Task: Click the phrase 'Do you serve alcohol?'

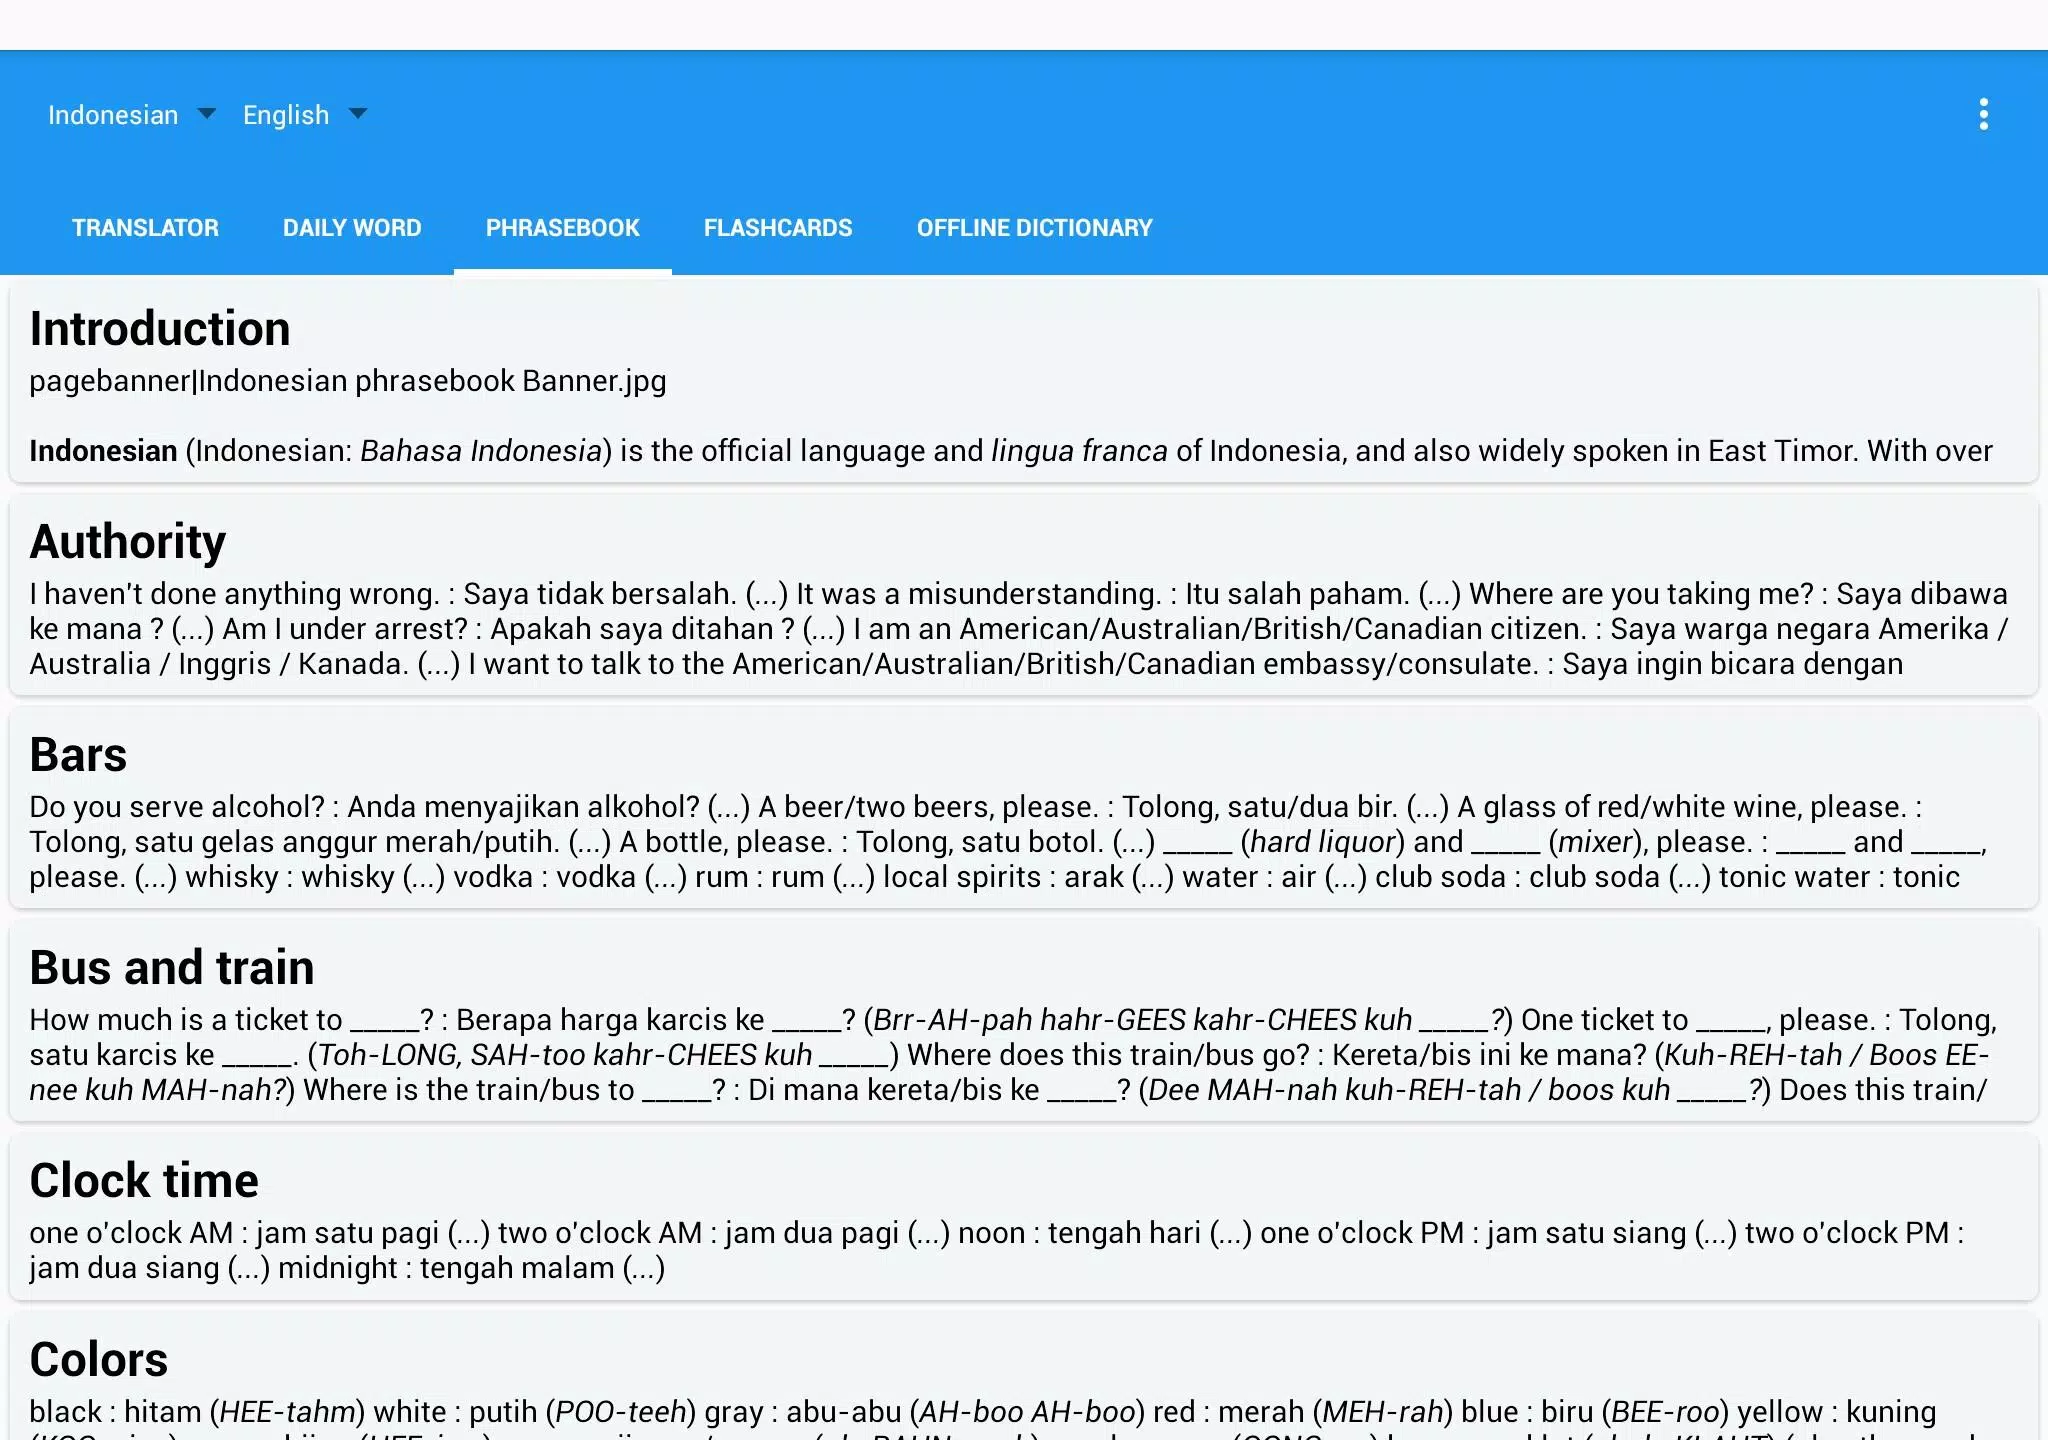Action: coord(177,807)
